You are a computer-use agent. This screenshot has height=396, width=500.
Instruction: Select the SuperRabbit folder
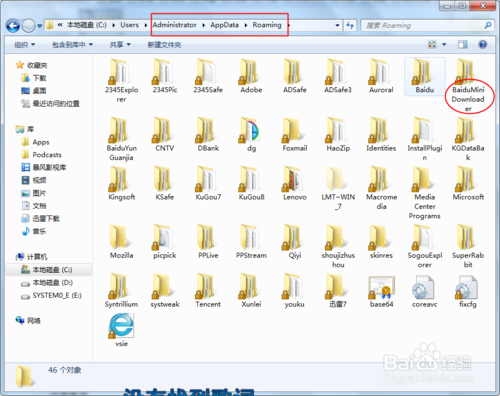[x=468, y=246]
